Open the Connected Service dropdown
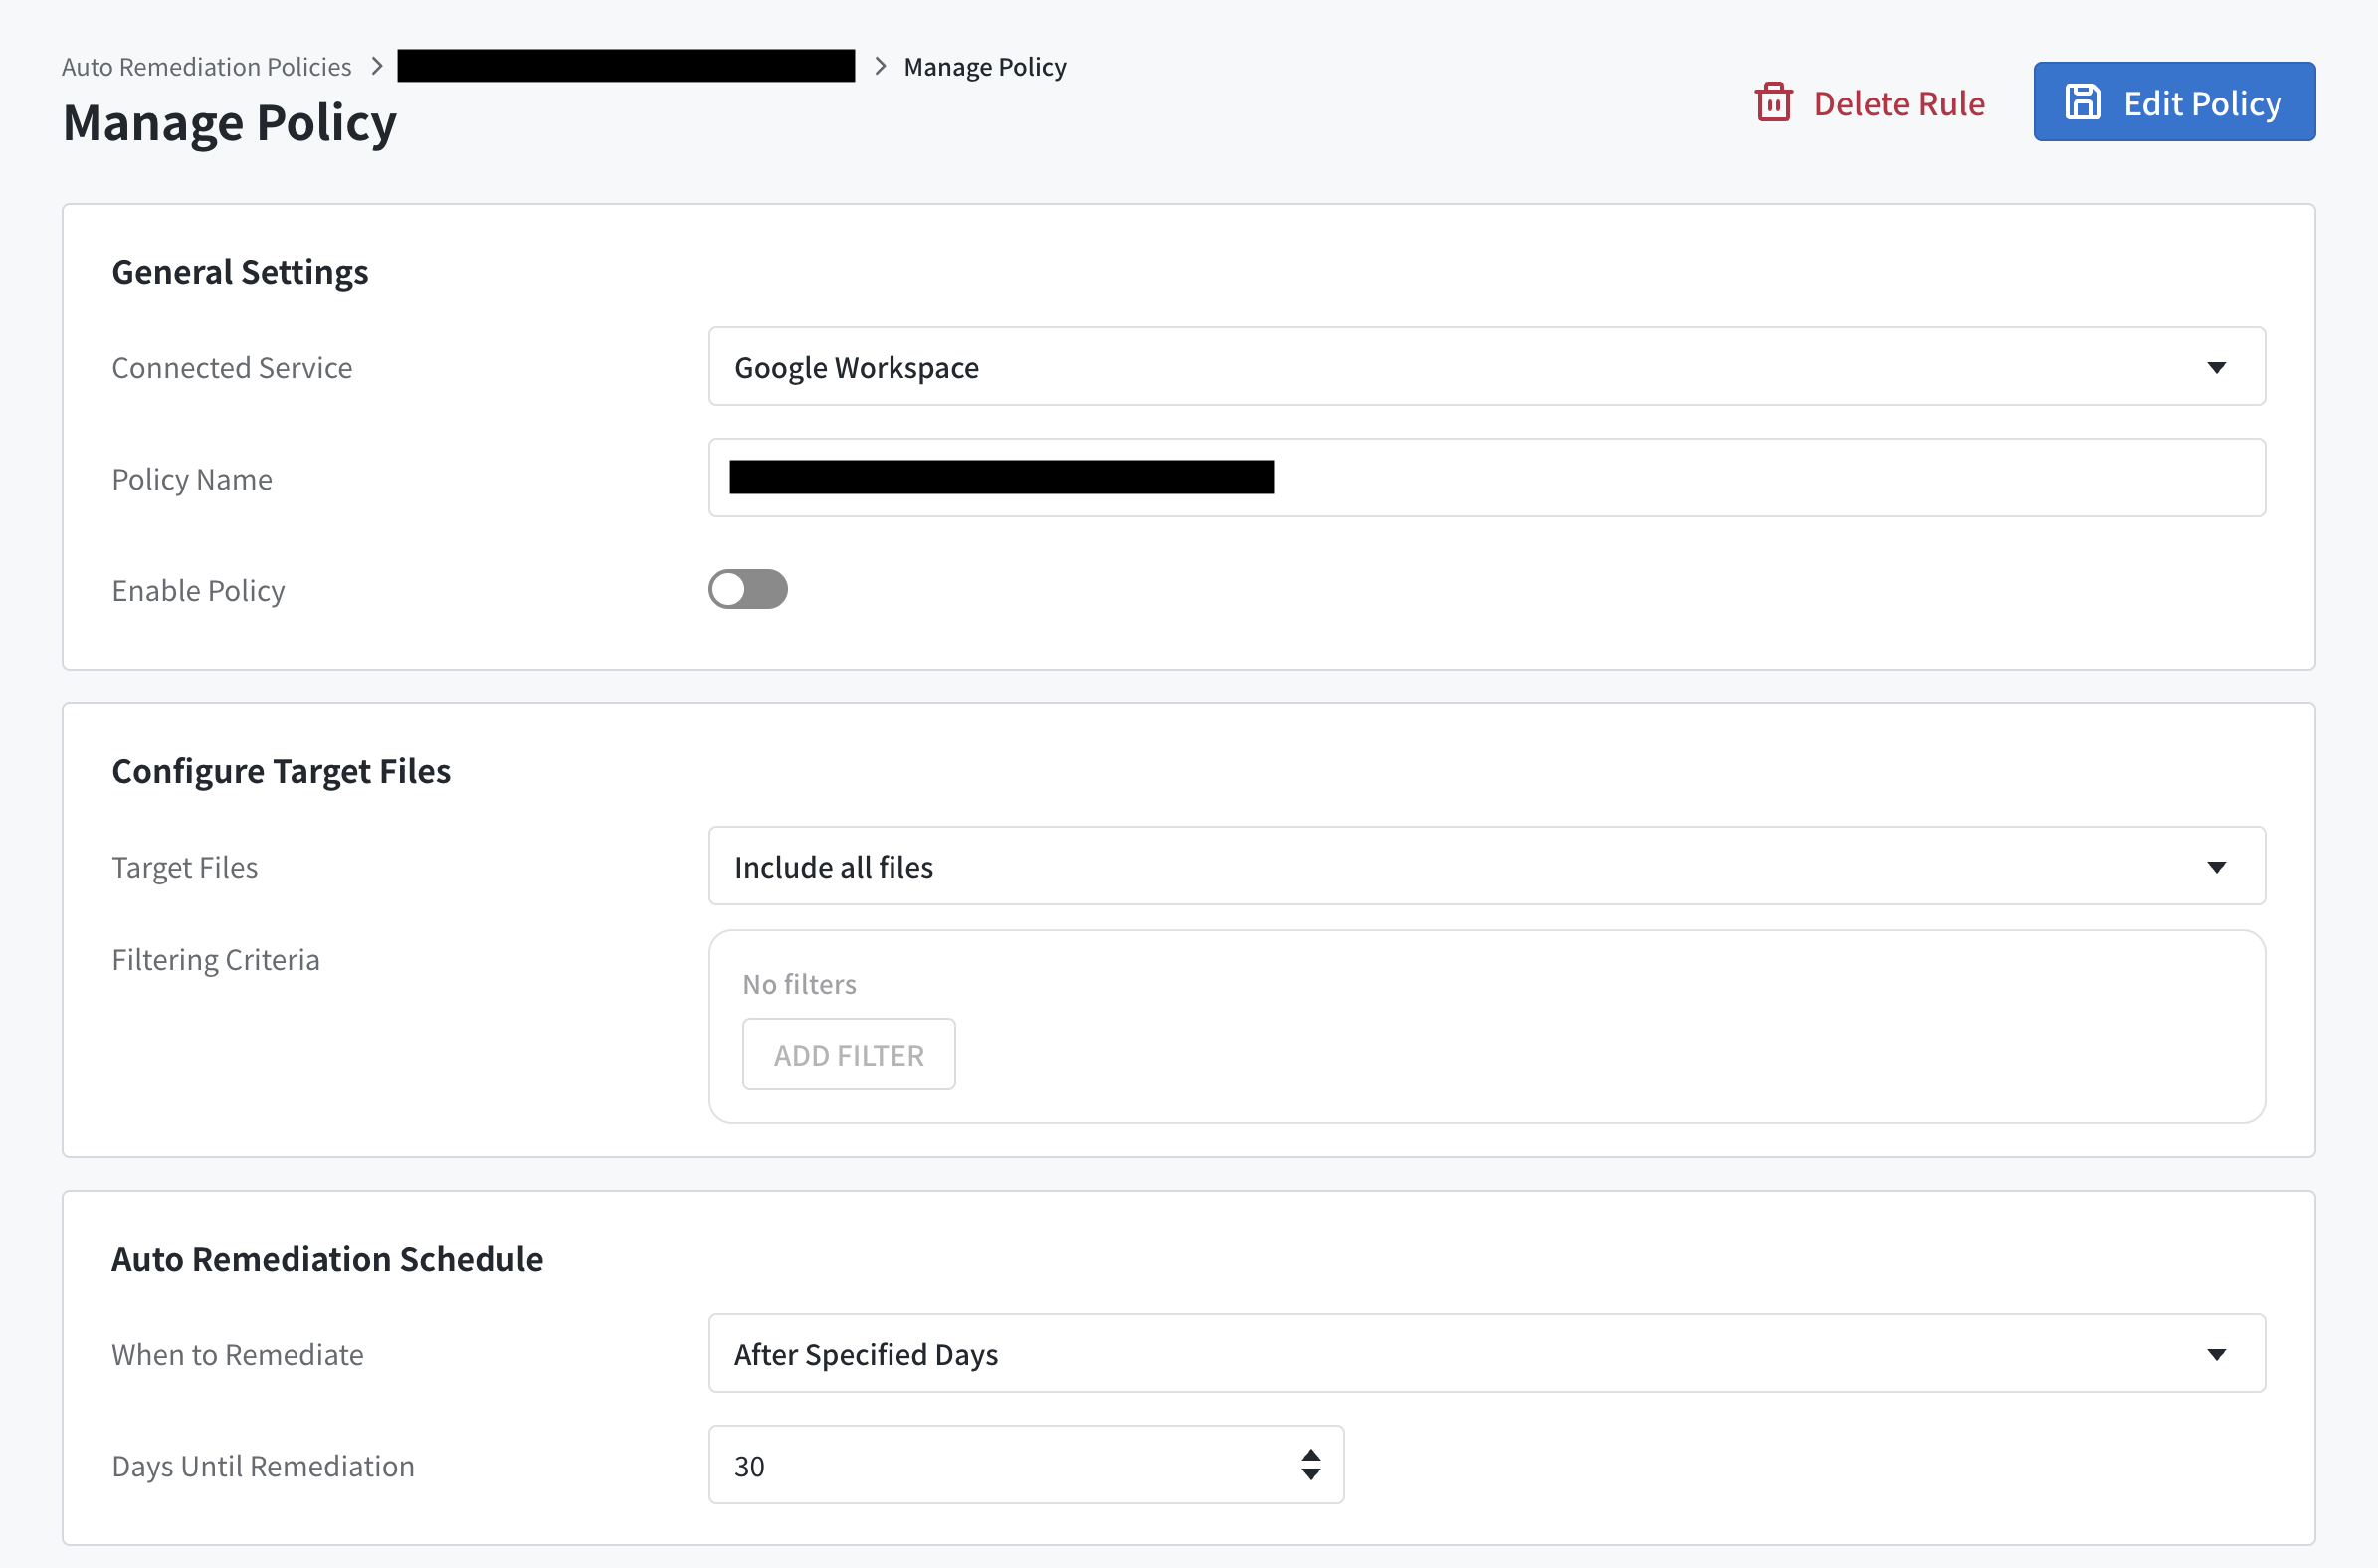The width and height of the screenshot is (2378, 1568). click(1486, 367)
